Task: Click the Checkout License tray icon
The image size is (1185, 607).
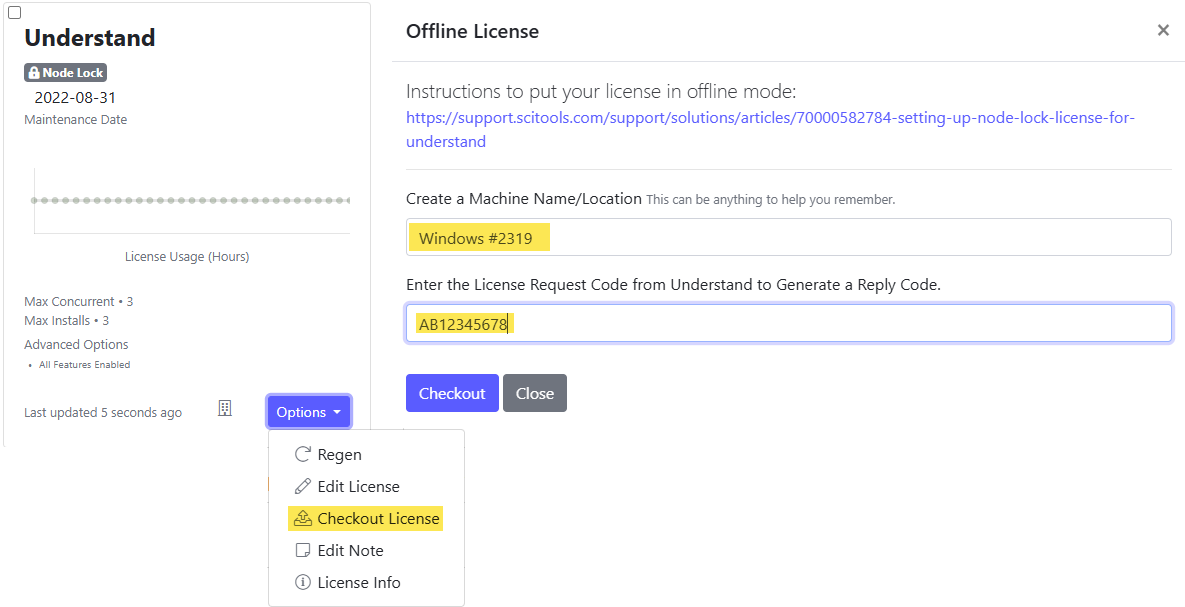Action: point(302,519)
